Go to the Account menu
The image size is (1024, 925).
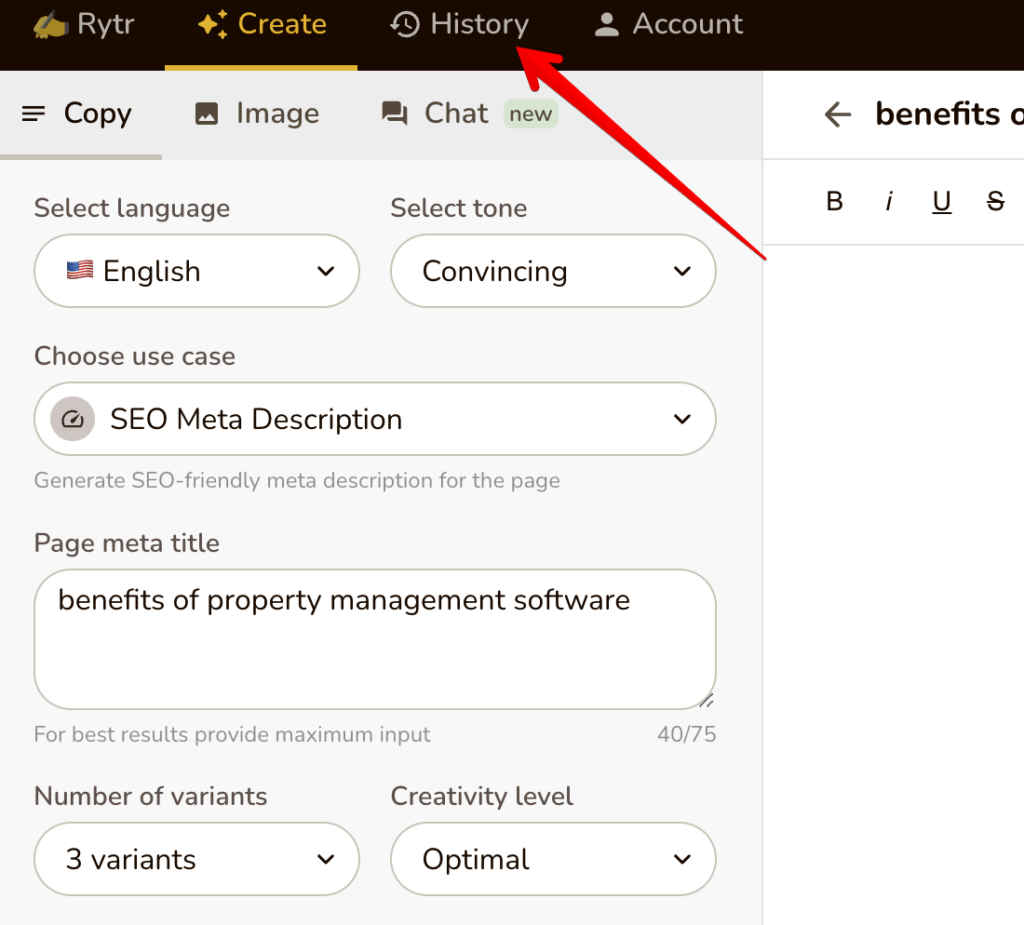[x=668, y=25]
